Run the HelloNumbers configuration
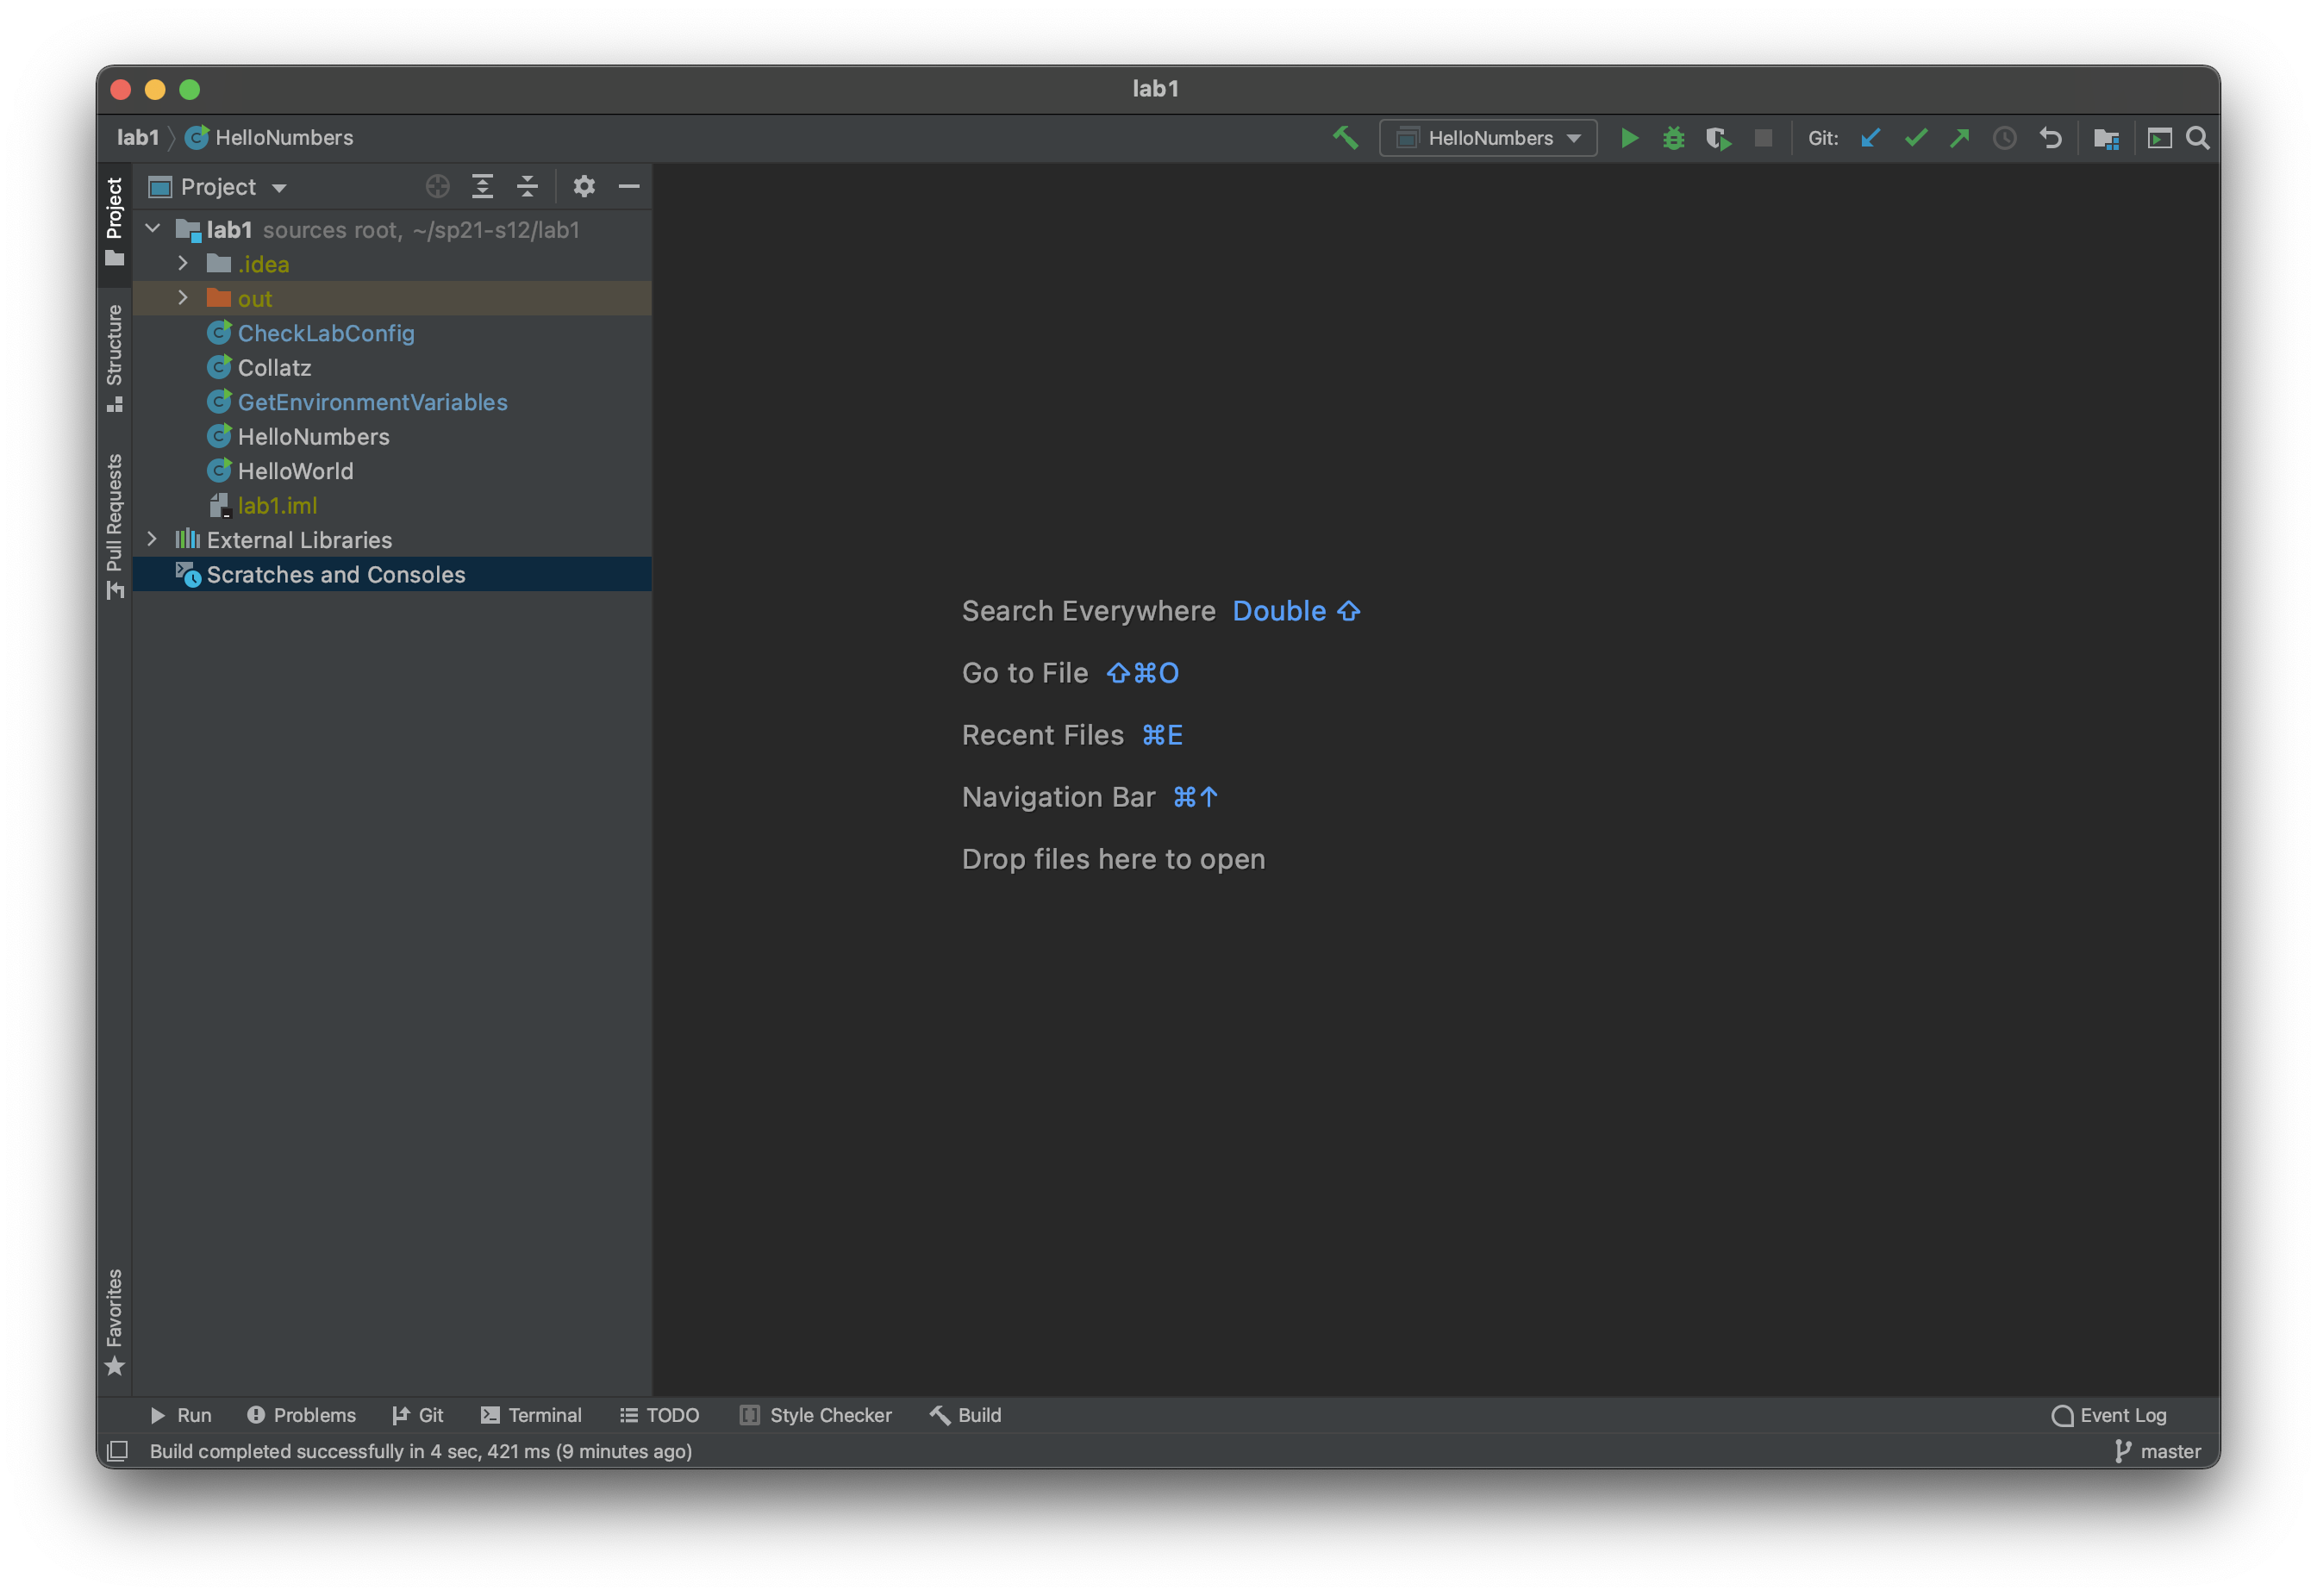 pyautogui.click(x=1629, y=138)
